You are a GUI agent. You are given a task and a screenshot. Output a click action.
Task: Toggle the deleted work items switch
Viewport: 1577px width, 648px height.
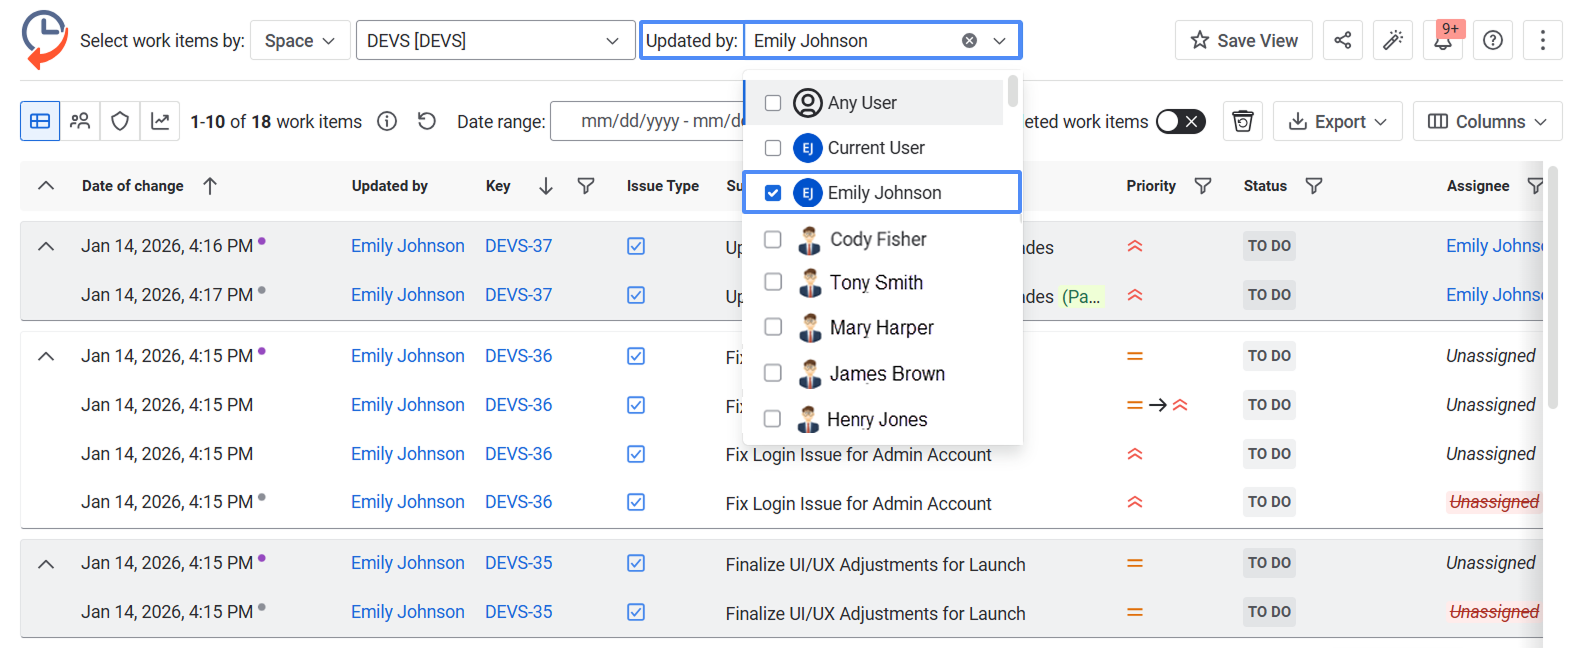(1180, 122)
